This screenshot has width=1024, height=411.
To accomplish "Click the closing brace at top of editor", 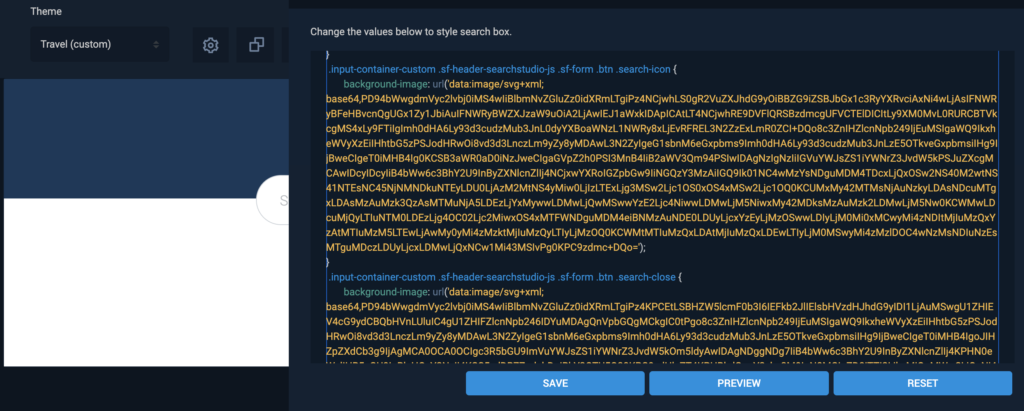I will tap(328, 55).
